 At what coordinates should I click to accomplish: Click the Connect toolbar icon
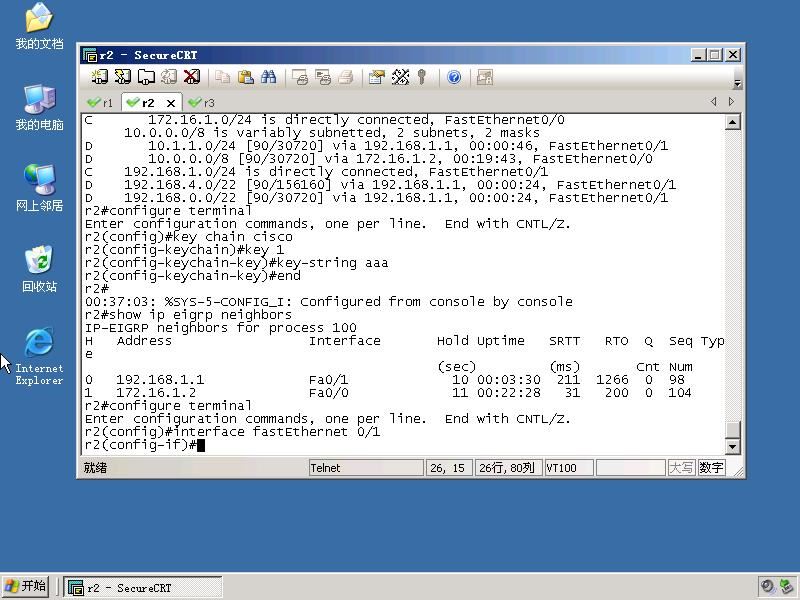pos(99,77)
